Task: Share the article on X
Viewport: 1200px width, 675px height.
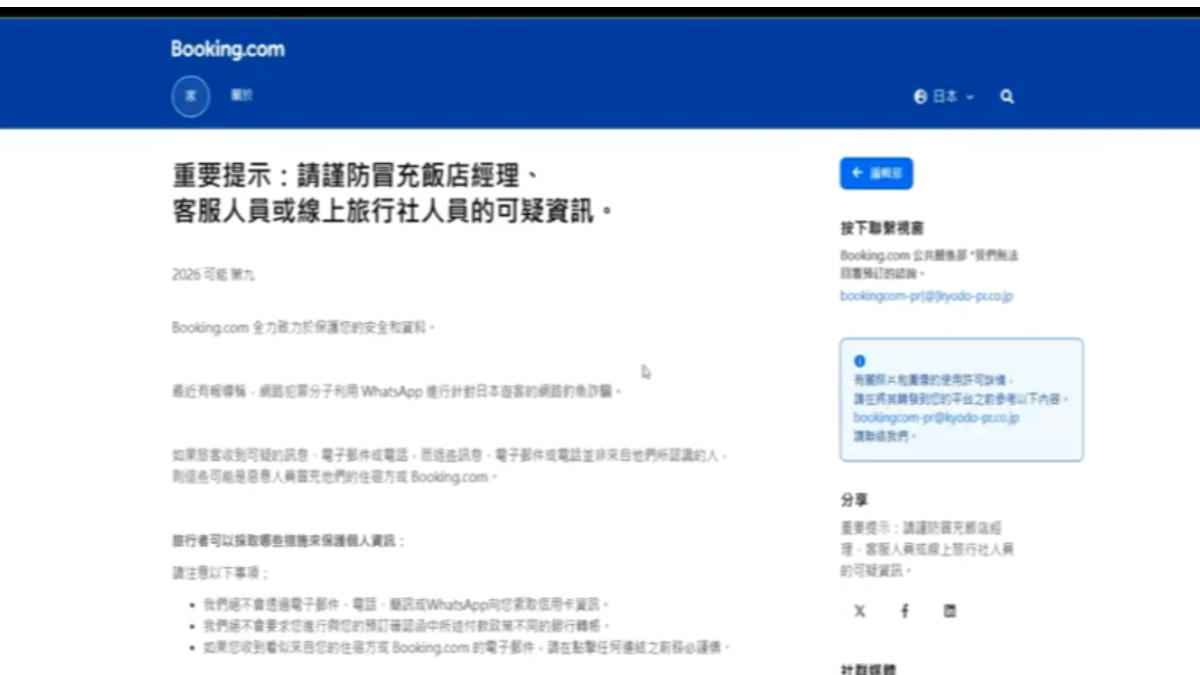Action: click(x=860, y=611)
